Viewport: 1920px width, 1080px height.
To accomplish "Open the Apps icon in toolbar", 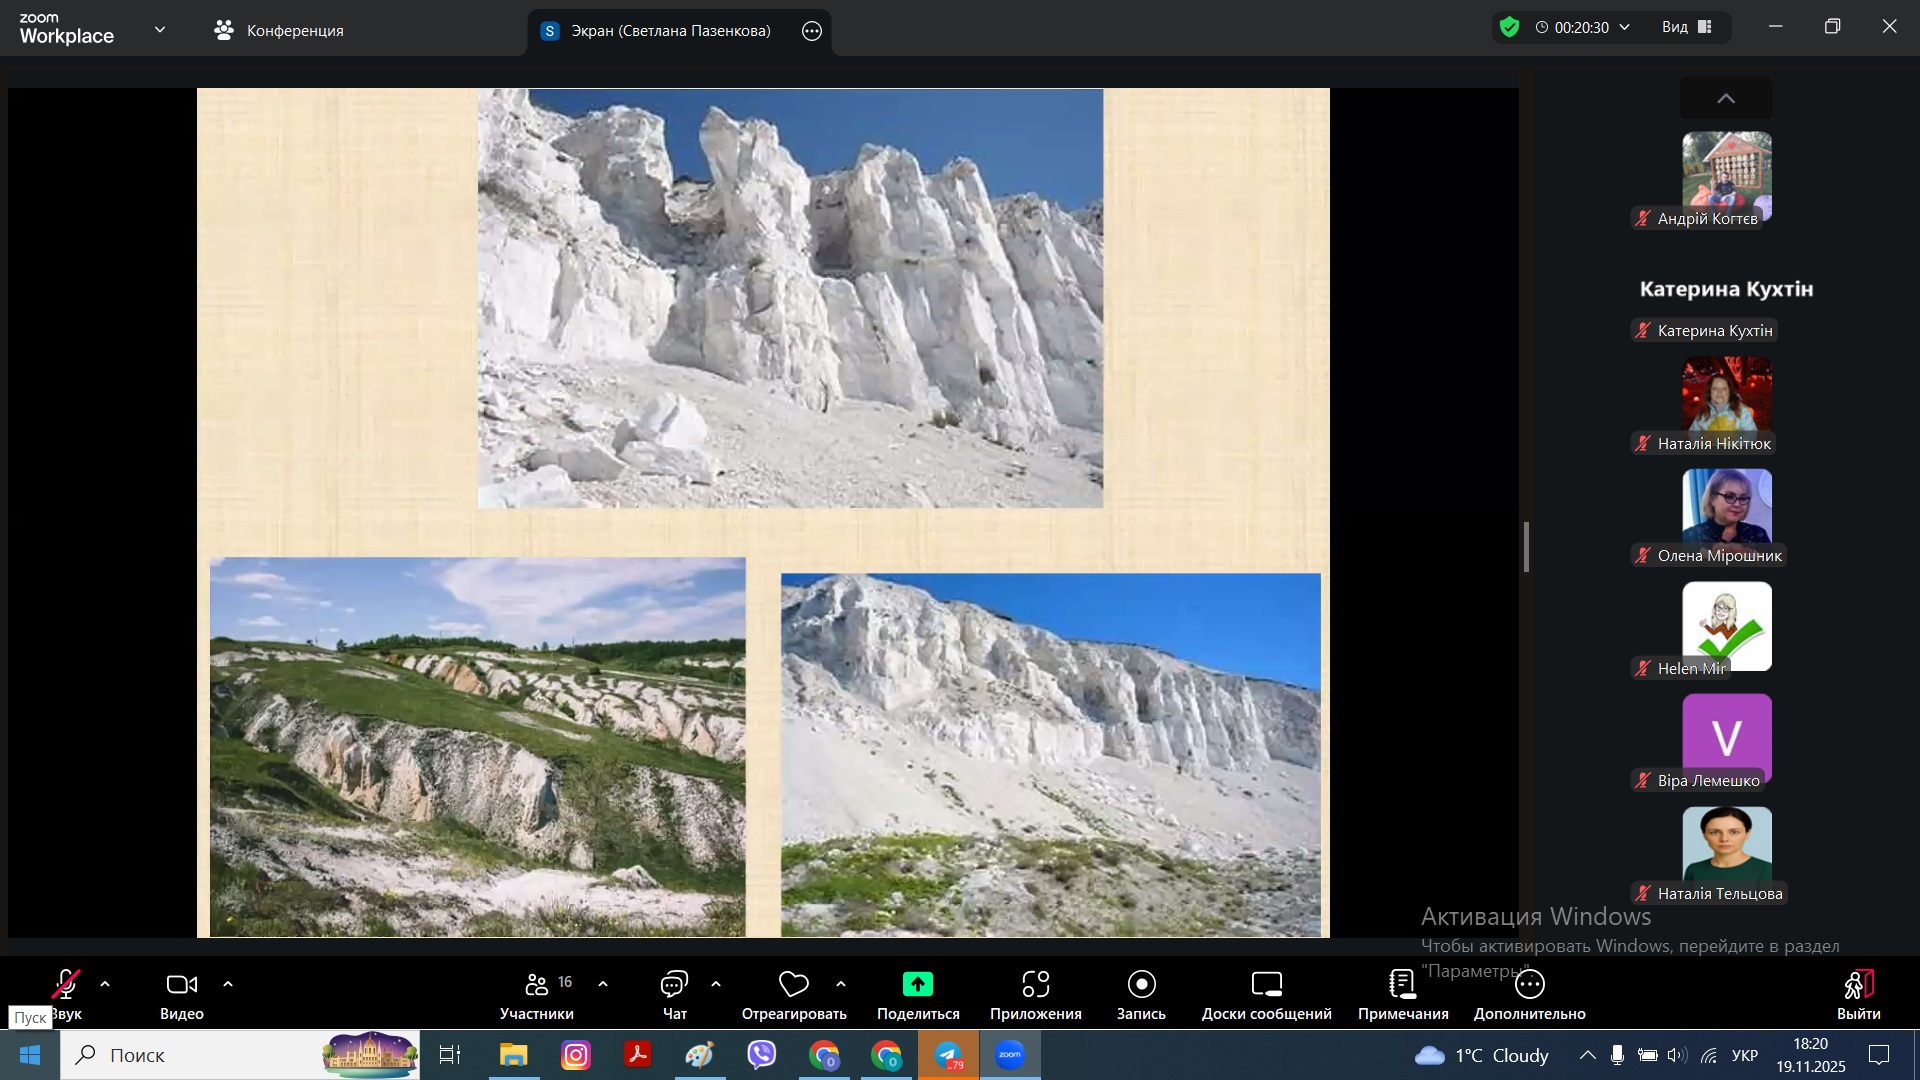I will coord(1035,985).
